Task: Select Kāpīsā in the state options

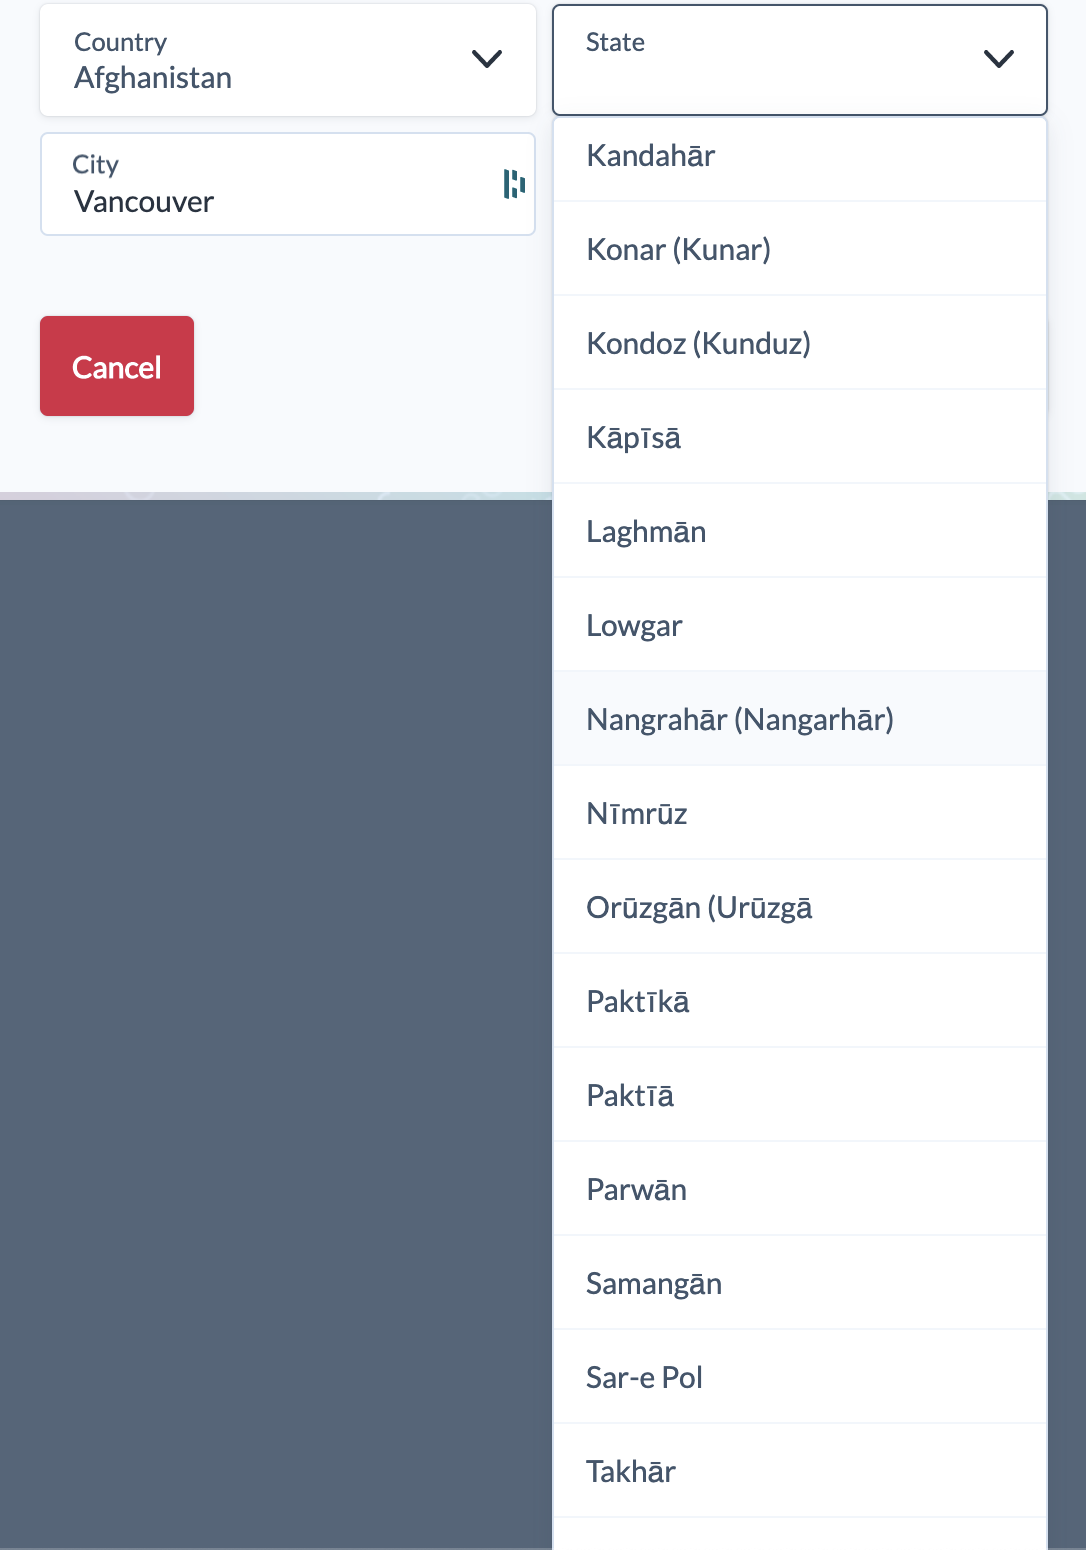Action: (633, 436)
